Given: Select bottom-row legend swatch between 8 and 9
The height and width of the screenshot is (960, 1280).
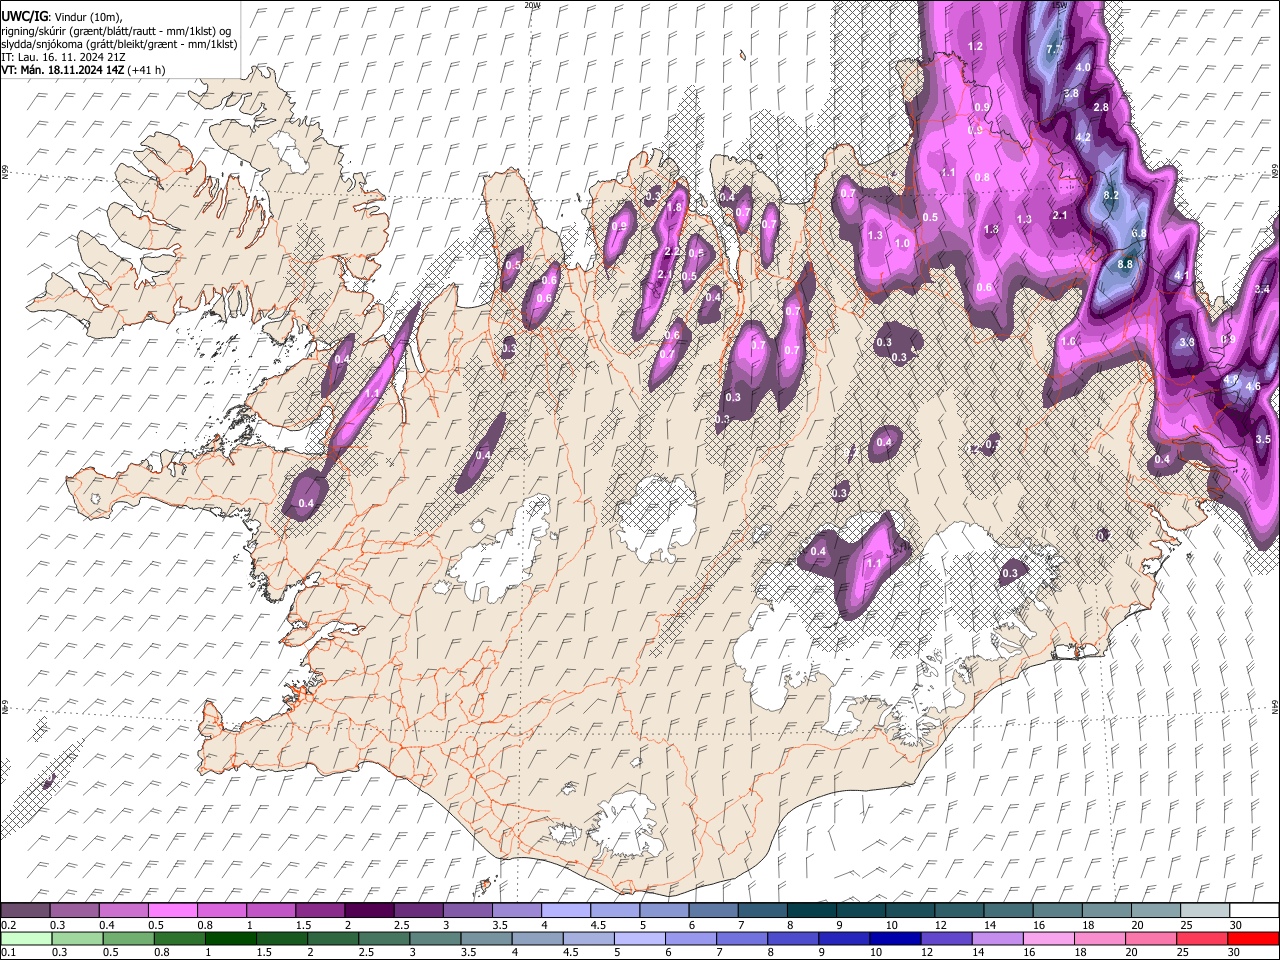Looking at the screenshot, I should pos(794,938).
